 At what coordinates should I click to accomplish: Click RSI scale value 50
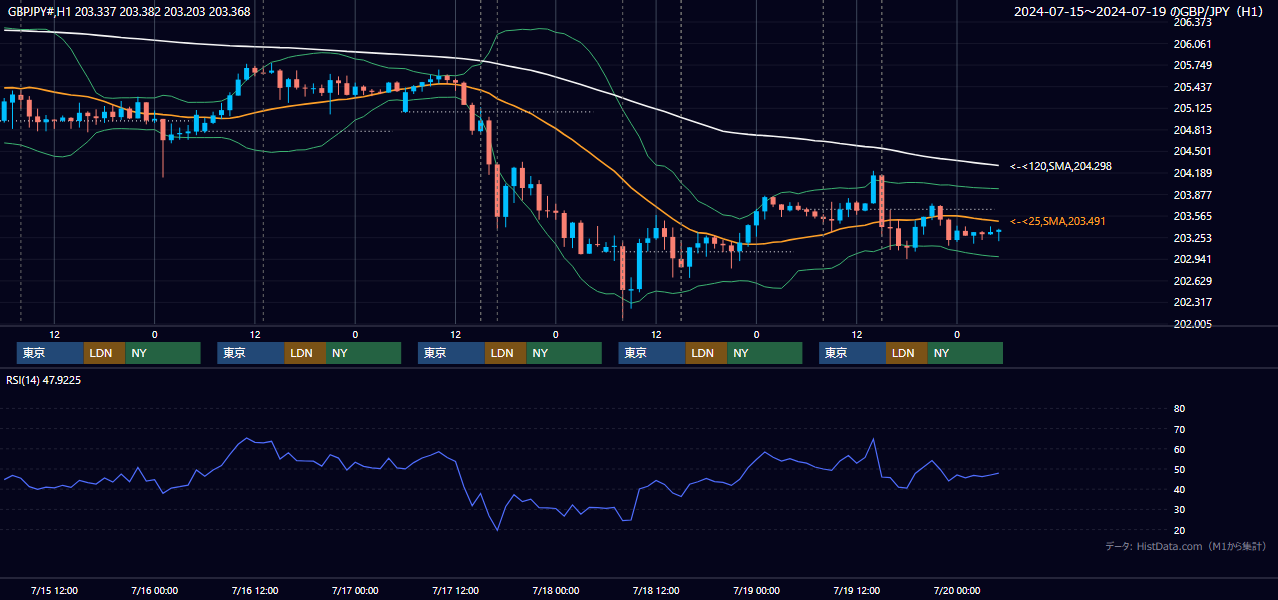tap(1179, 469)
